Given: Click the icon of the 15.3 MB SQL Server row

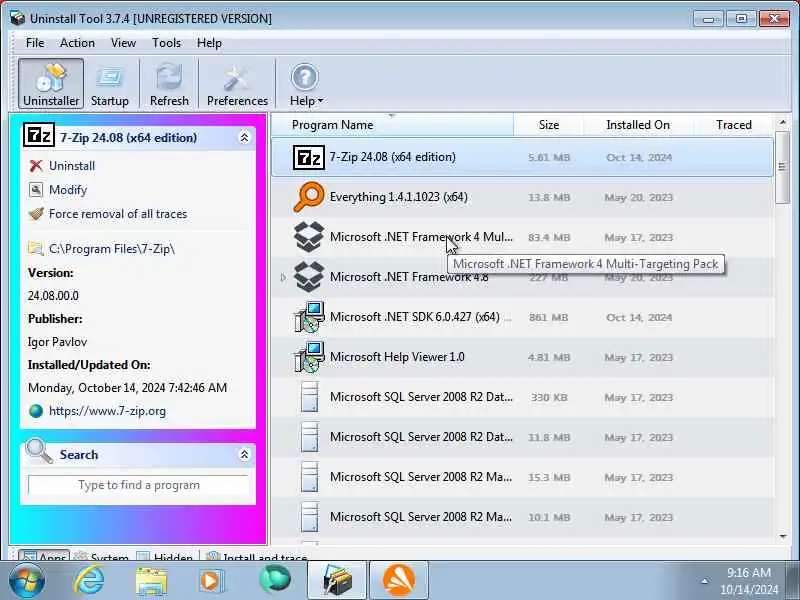Looking at the screenshot, I should [310, 477].
